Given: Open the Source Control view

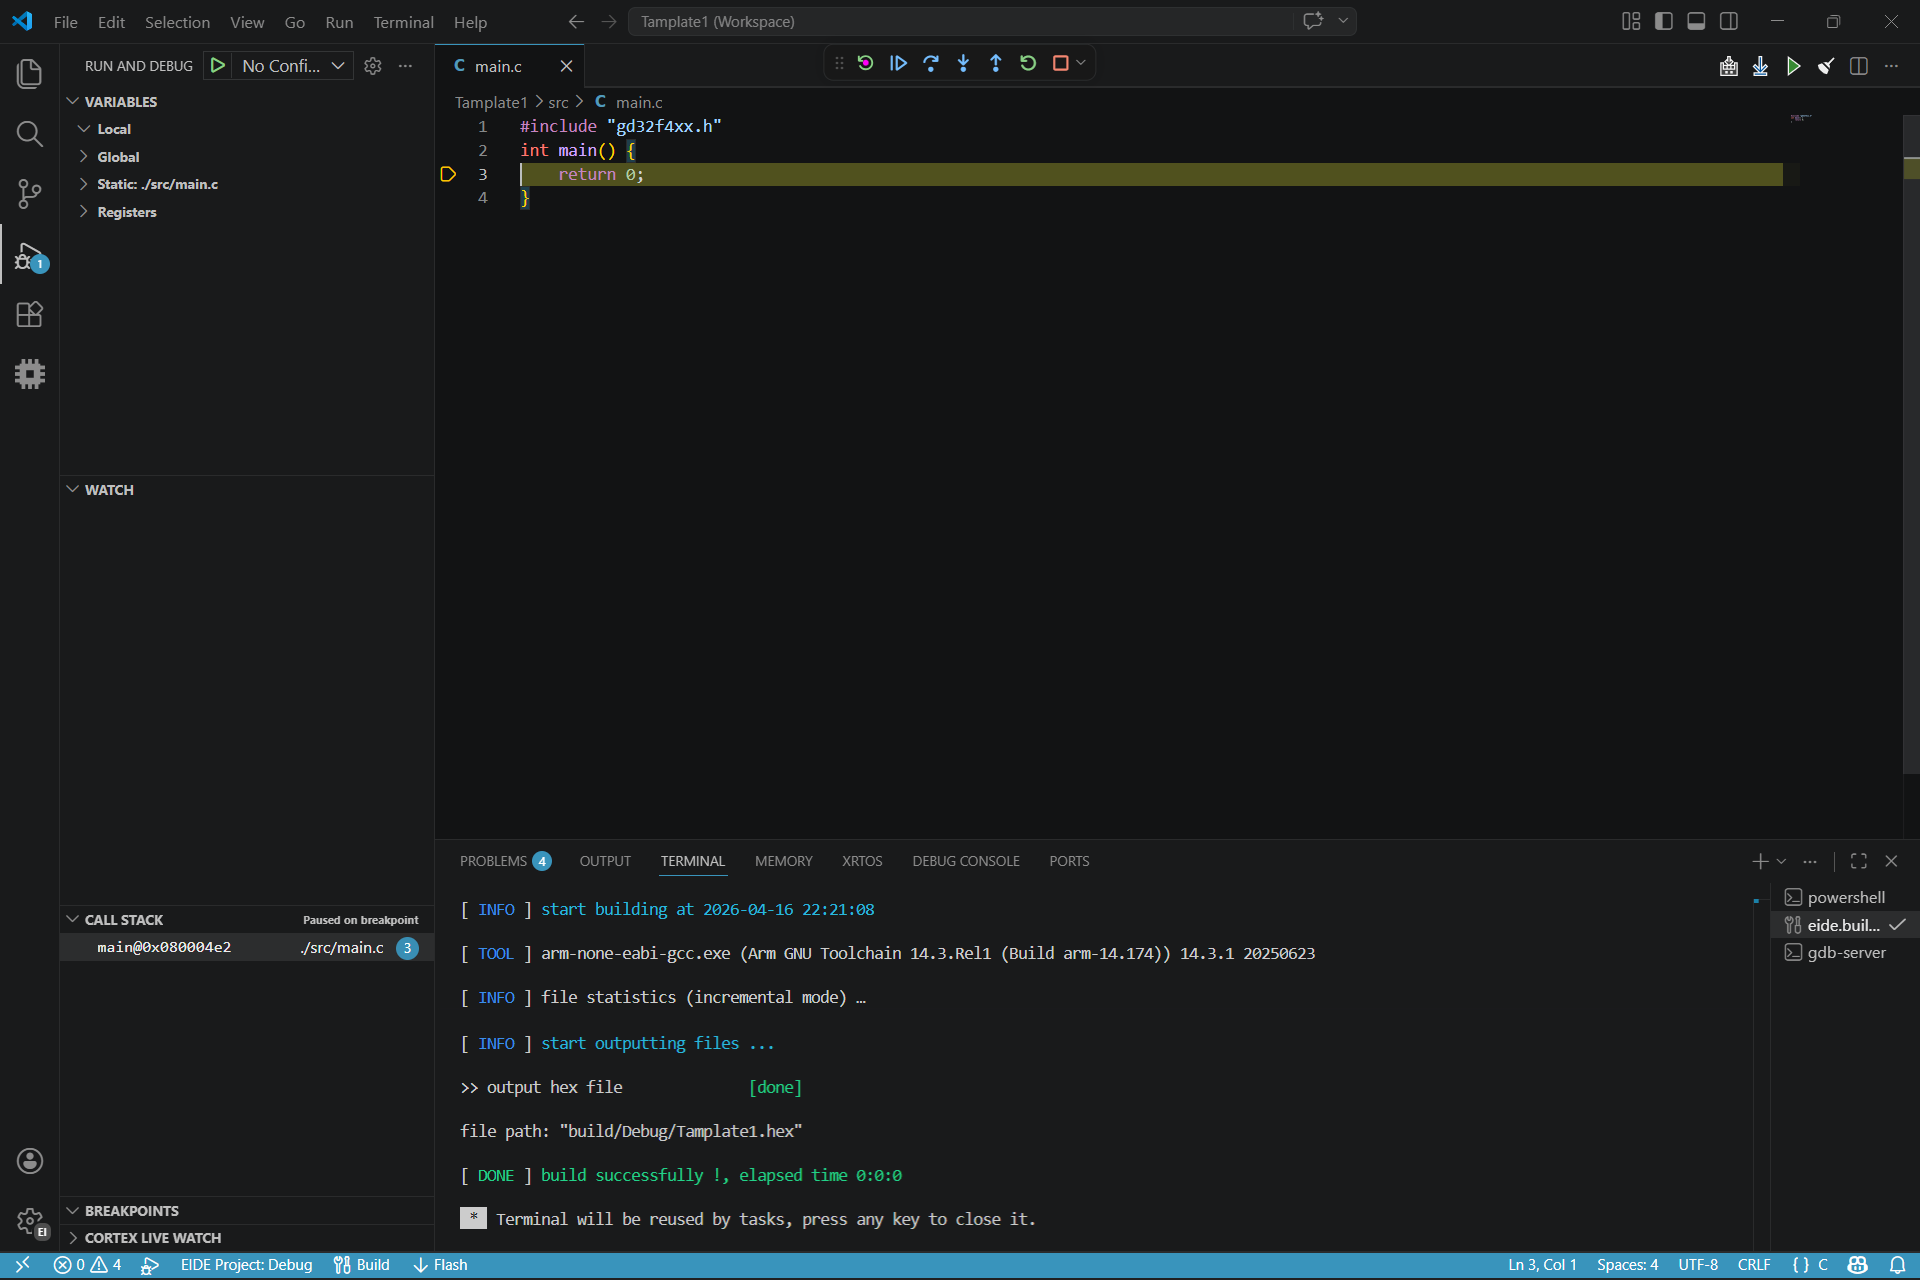Looking at the screenshot, I should pos(30,194).
